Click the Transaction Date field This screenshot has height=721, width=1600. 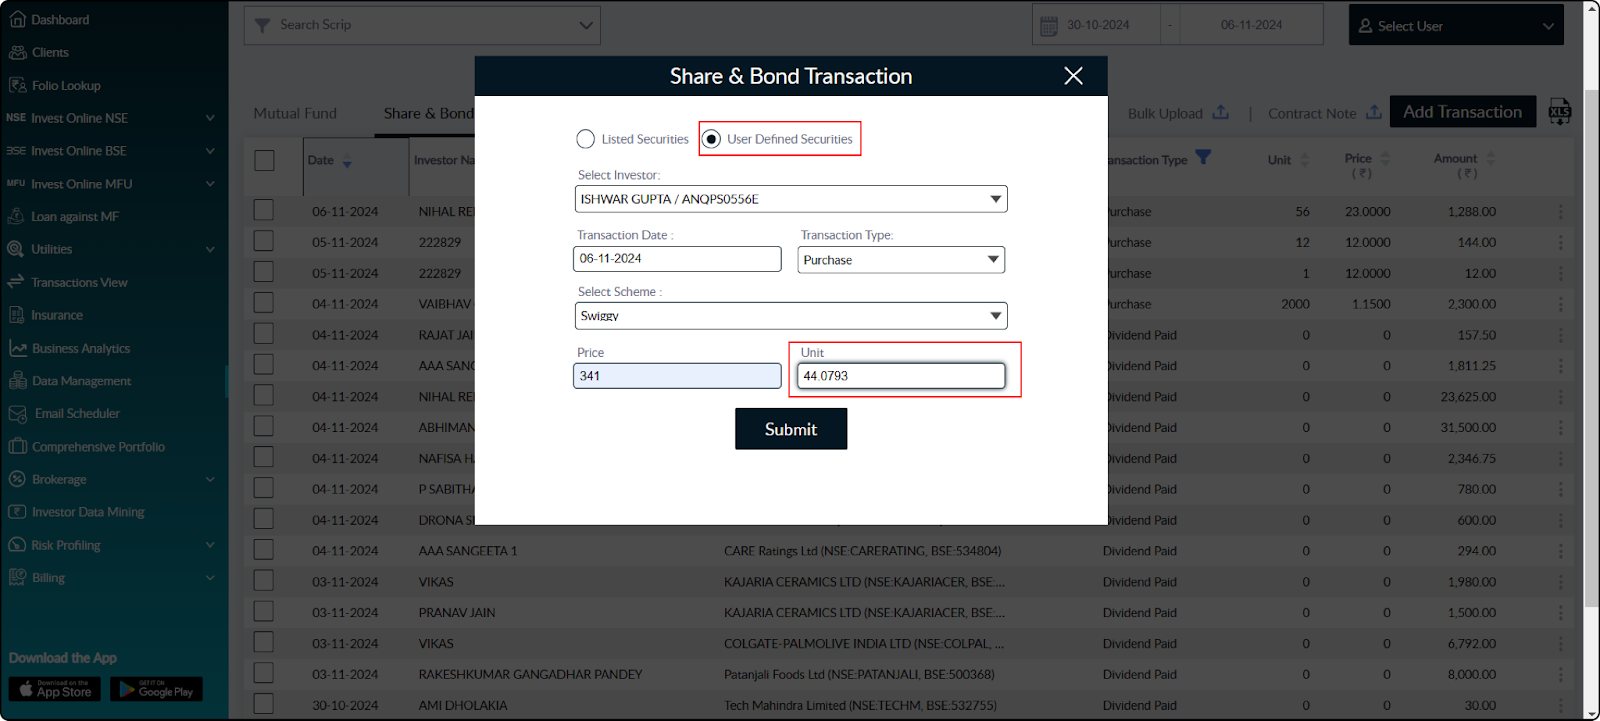pos(677,258)
